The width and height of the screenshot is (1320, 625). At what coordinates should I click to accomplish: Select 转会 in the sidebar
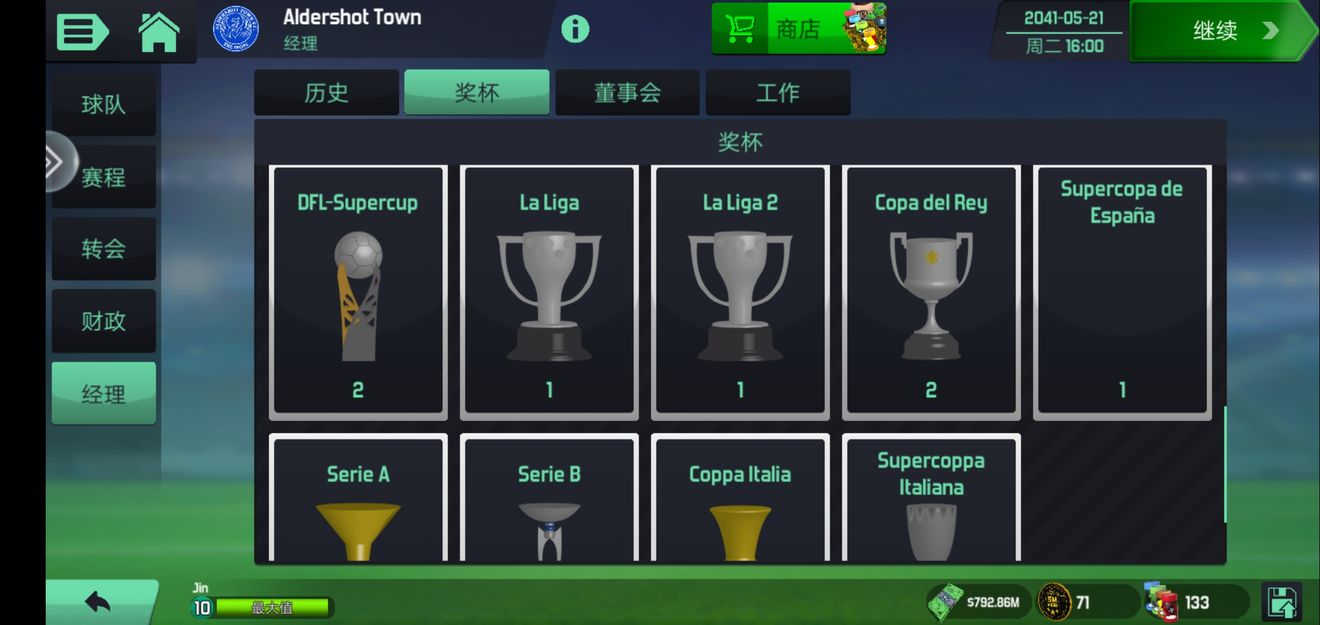pyautogui.click(x=104, y=249)
